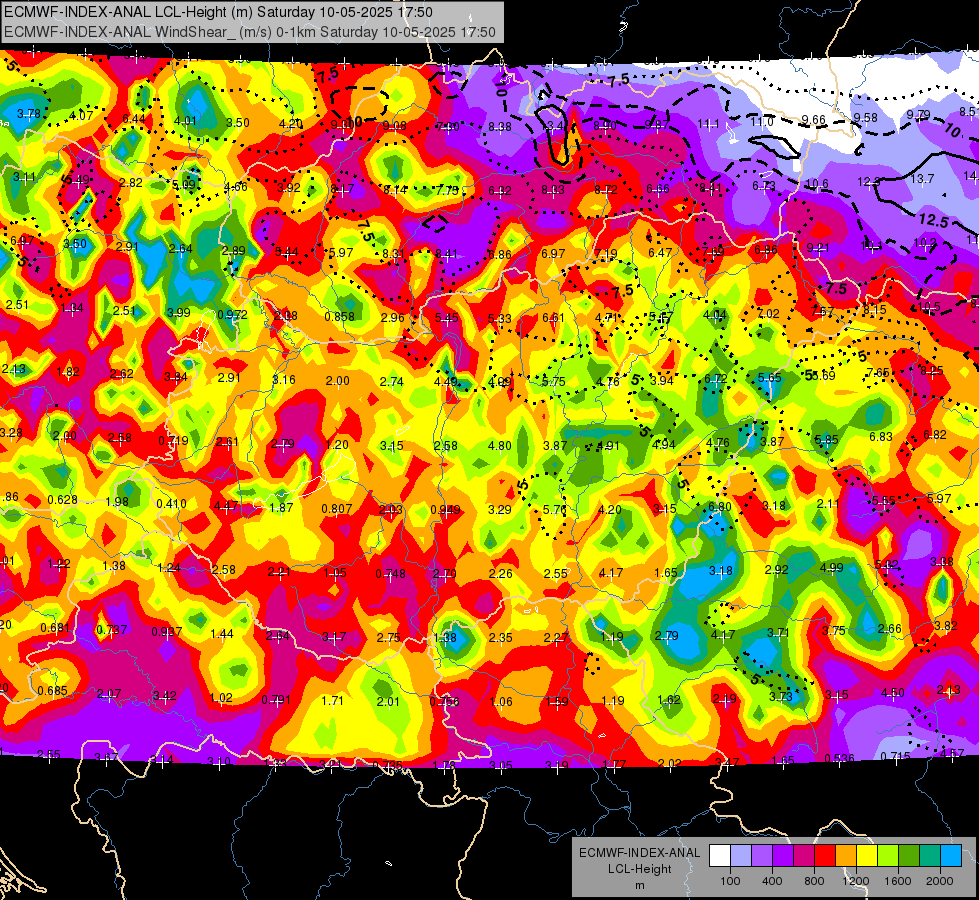Click the wind shear value 0.807

(337, 509)
